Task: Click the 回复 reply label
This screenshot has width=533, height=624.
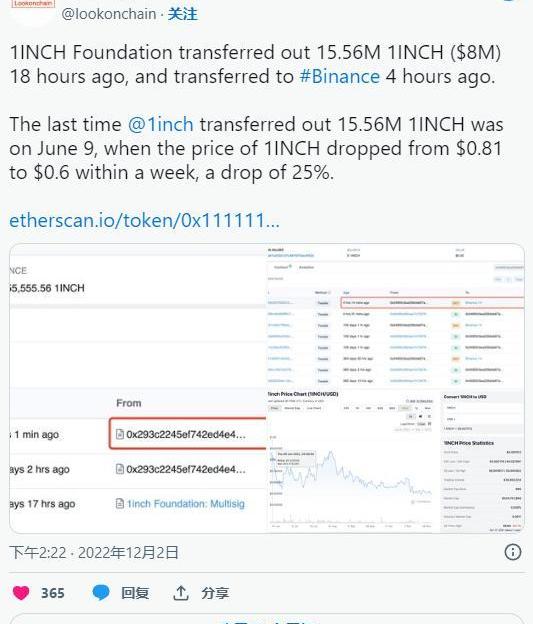Action: tap(135, 593)
